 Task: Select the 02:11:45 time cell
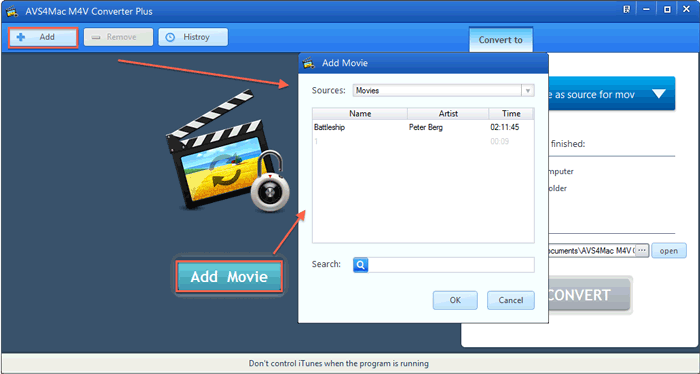(505, 128)
